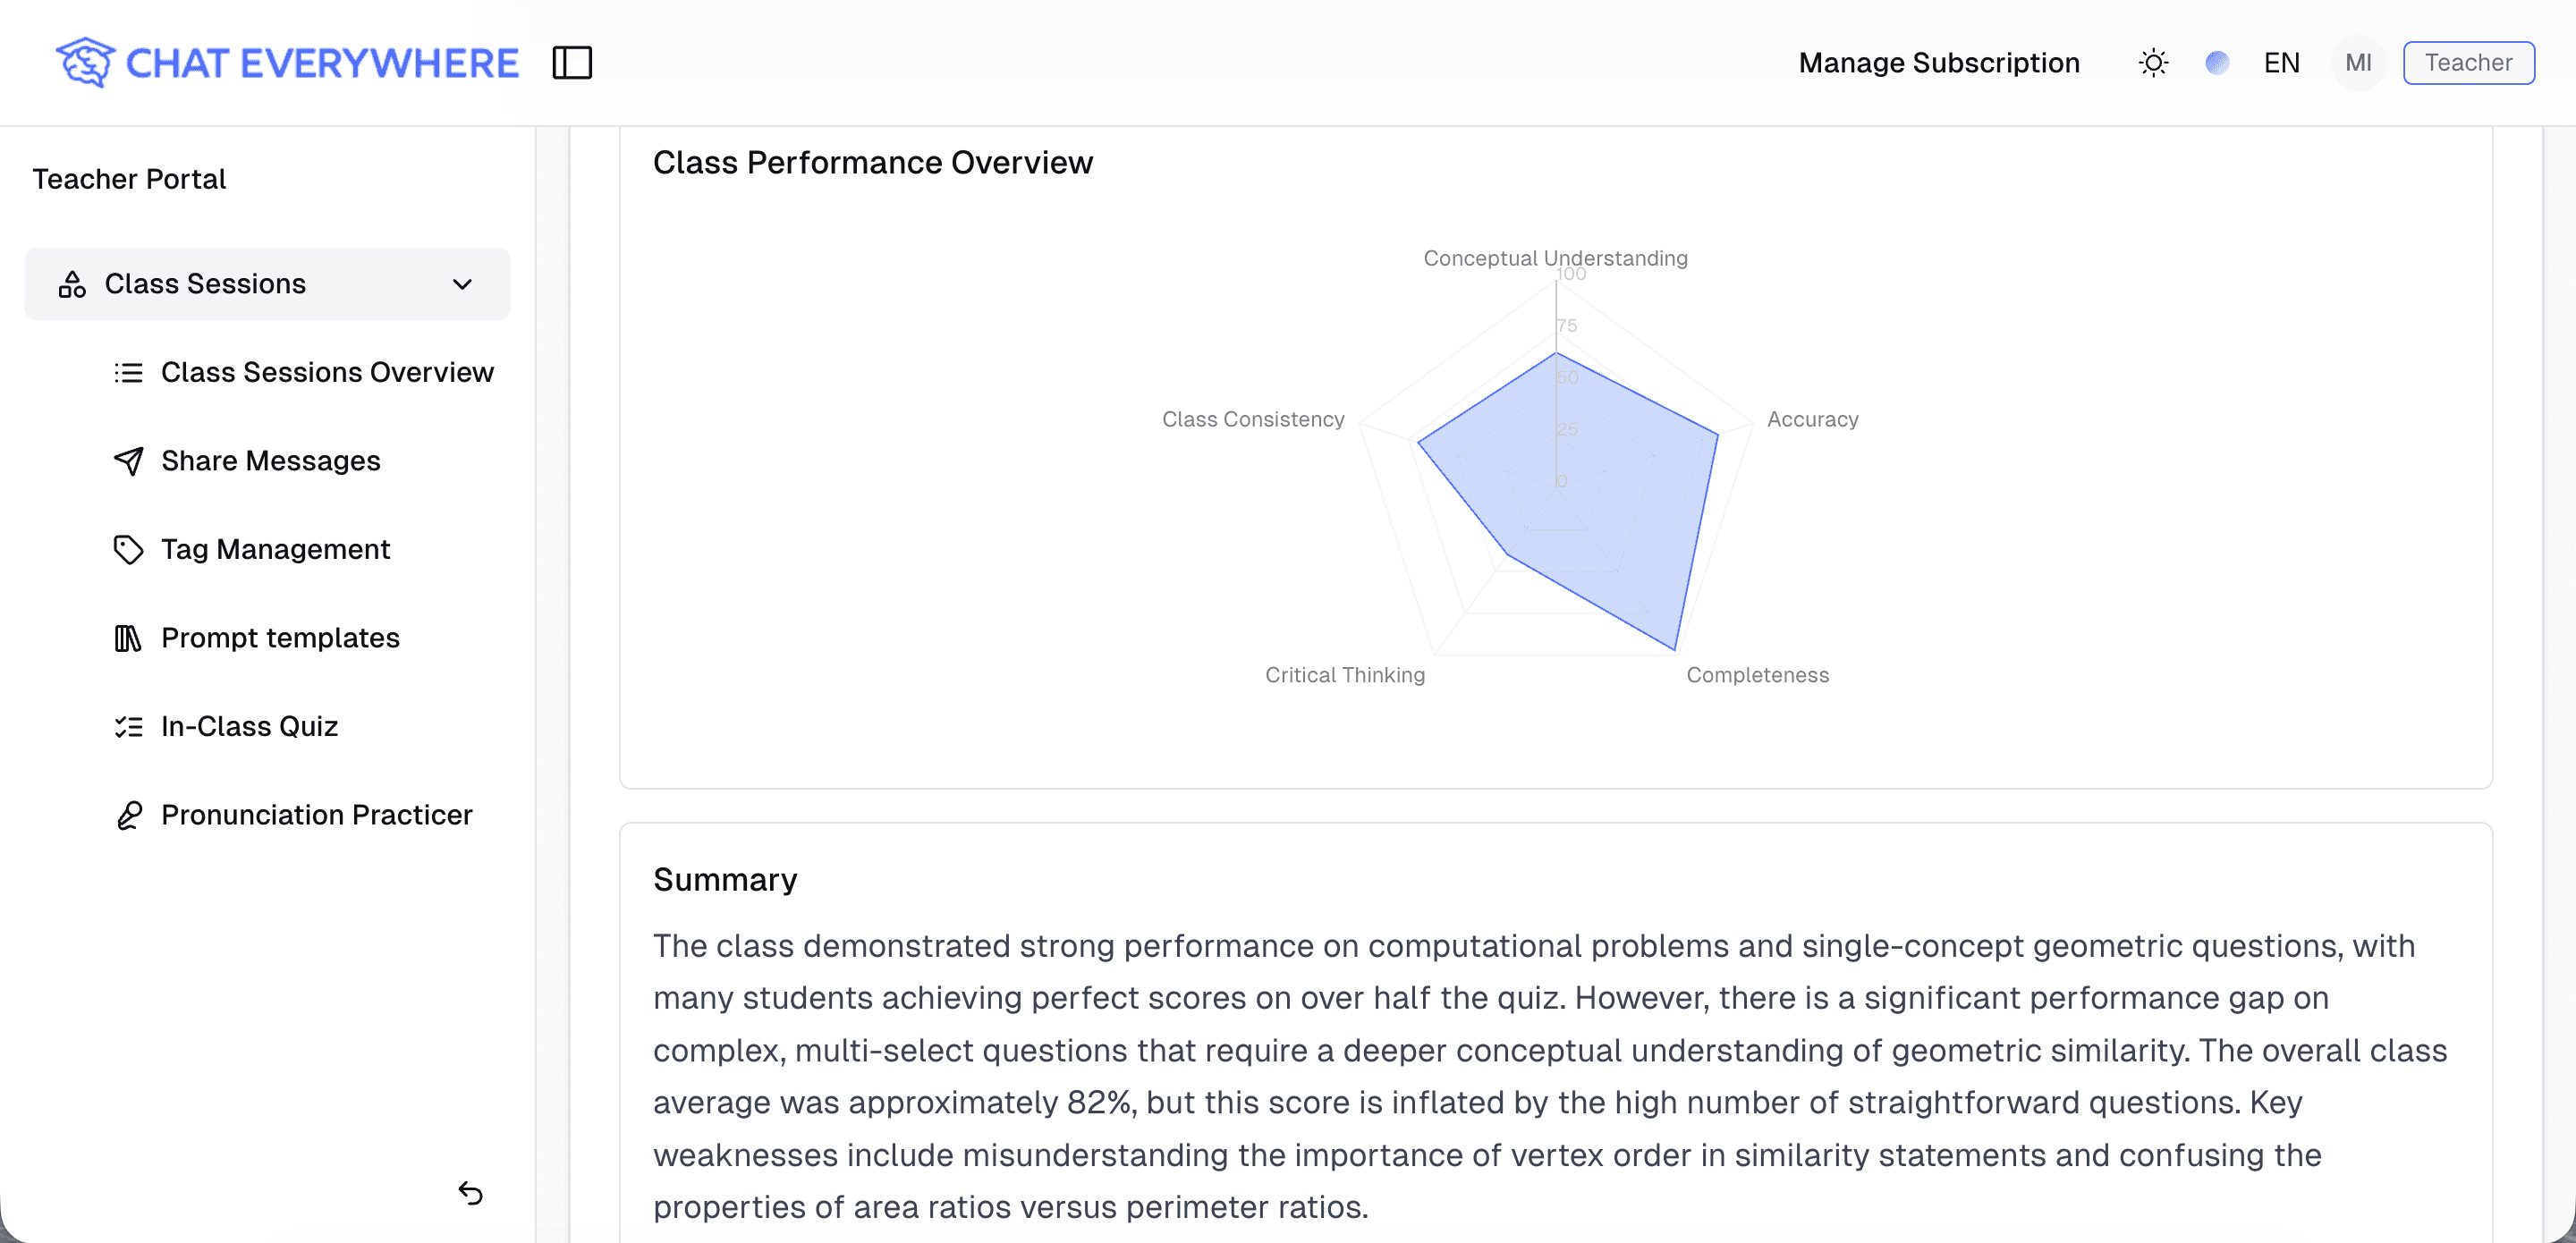Open the EN language selector
The width and height of the screenshot is (2576, 1243).
(2281, 63)
